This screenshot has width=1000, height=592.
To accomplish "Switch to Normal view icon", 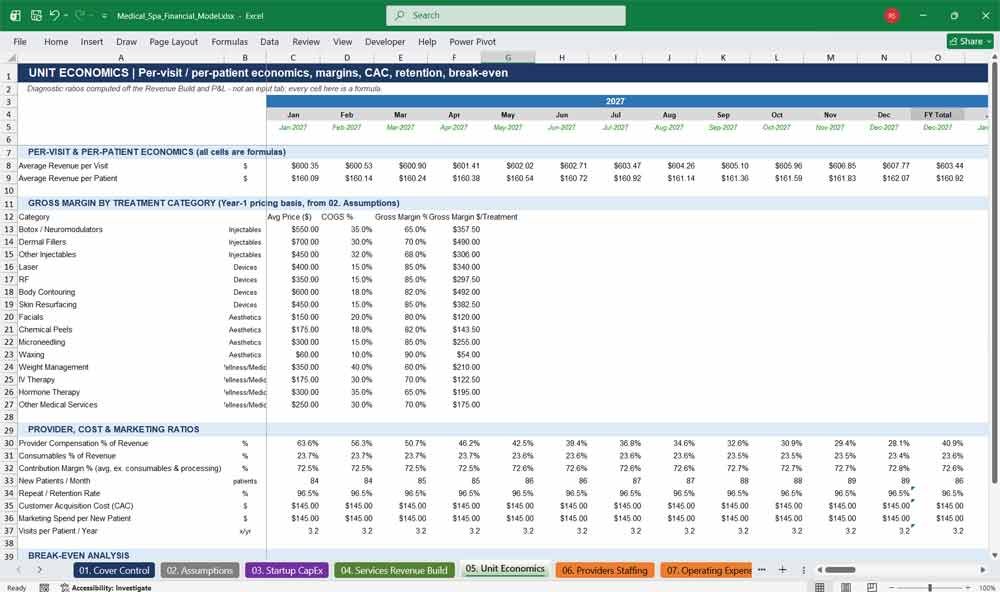I will coord(820,587).
